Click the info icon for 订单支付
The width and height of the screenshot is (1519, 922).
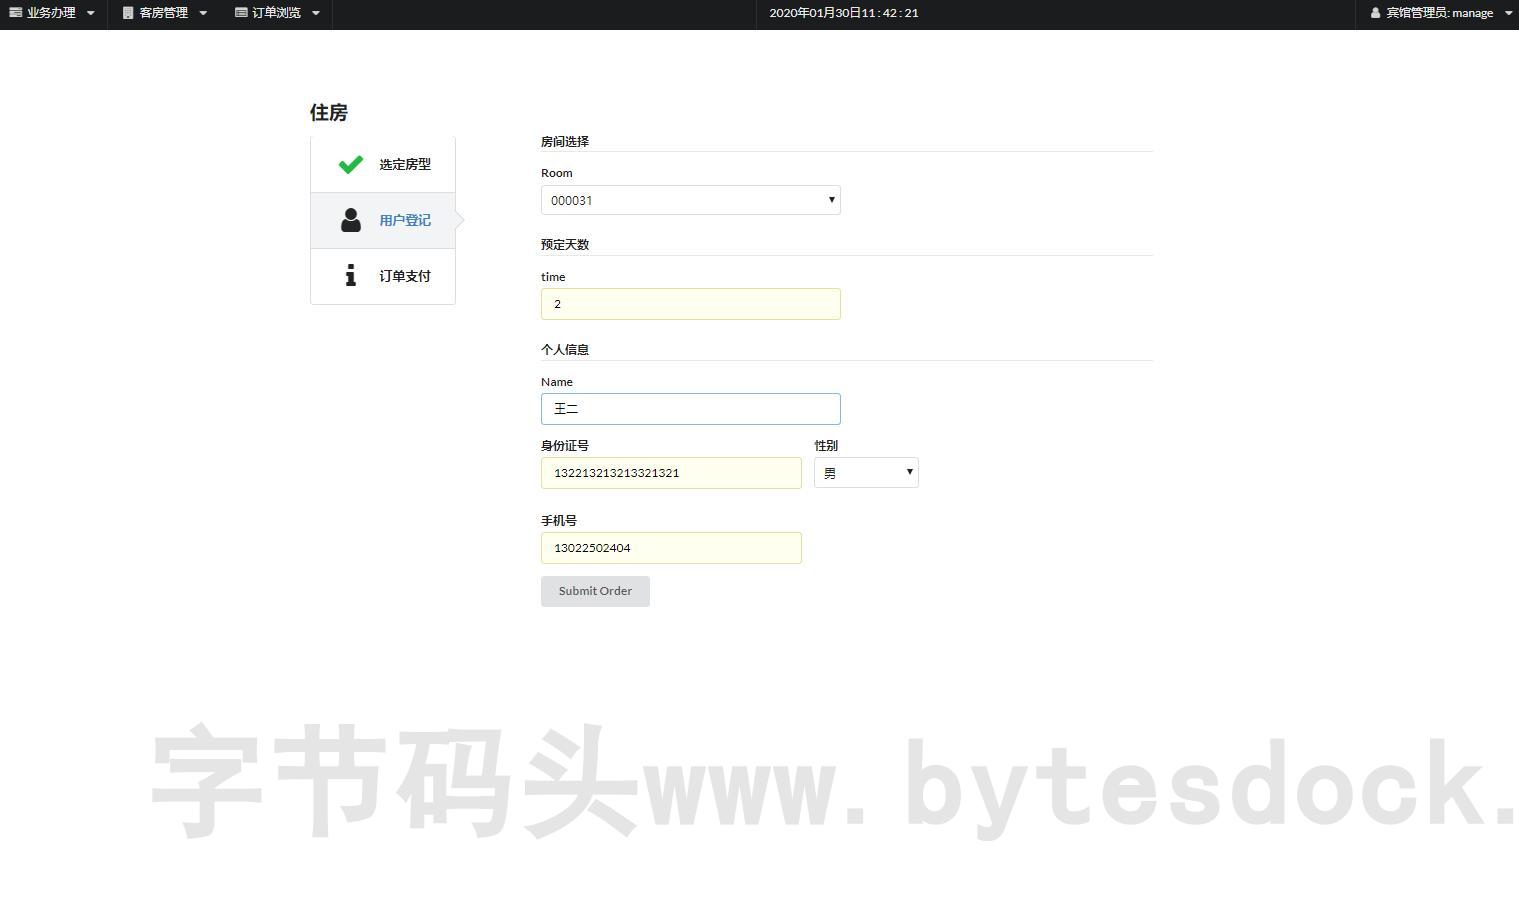[350, 276]
